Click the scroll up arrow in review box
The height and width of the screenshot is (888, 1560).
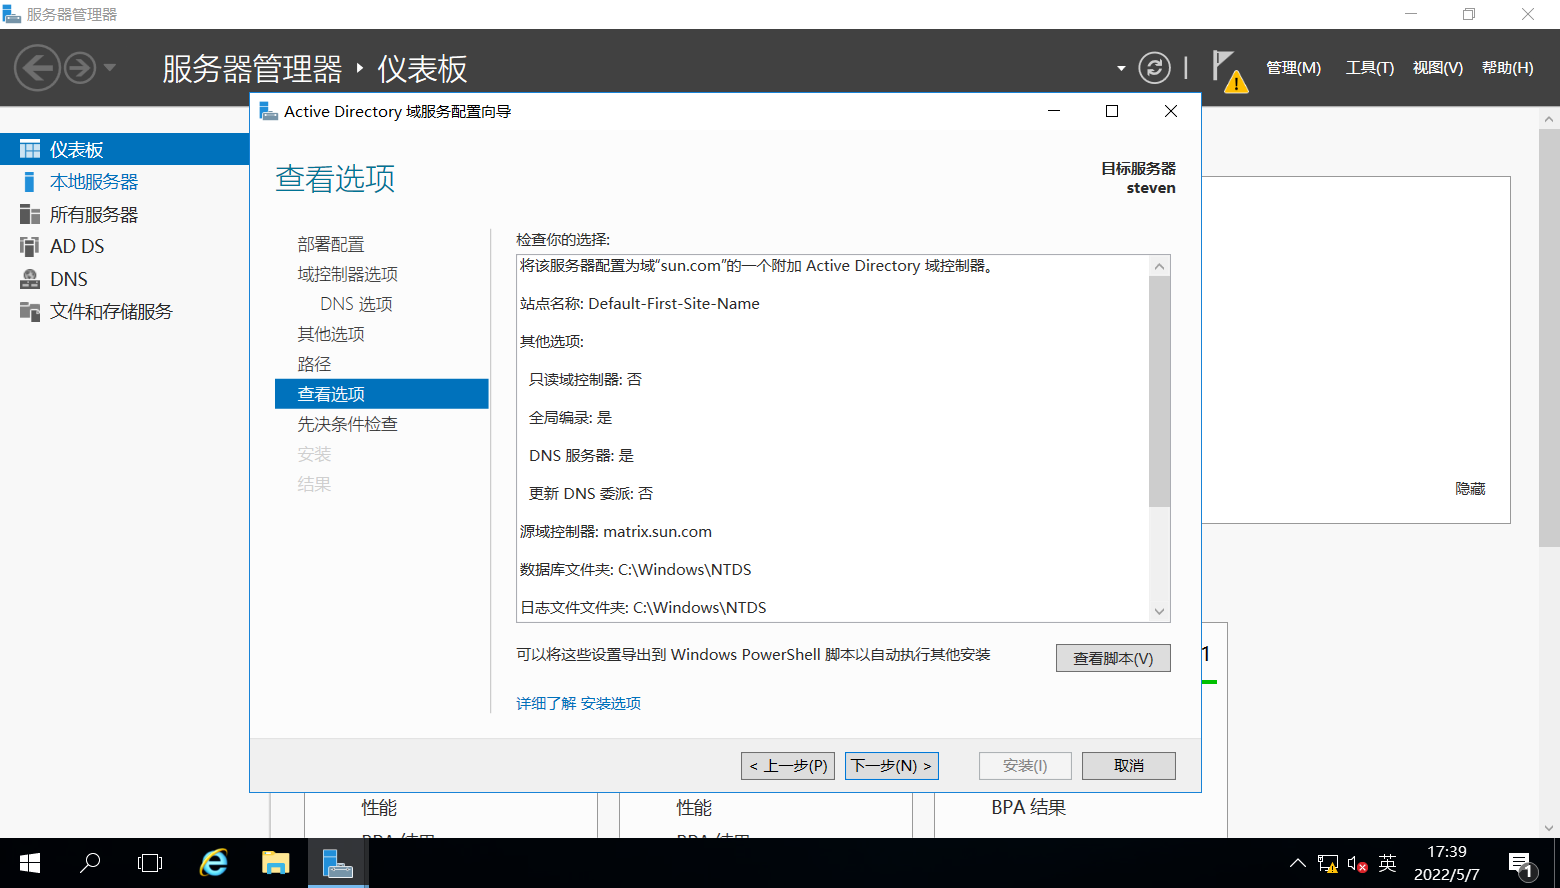1160,266
